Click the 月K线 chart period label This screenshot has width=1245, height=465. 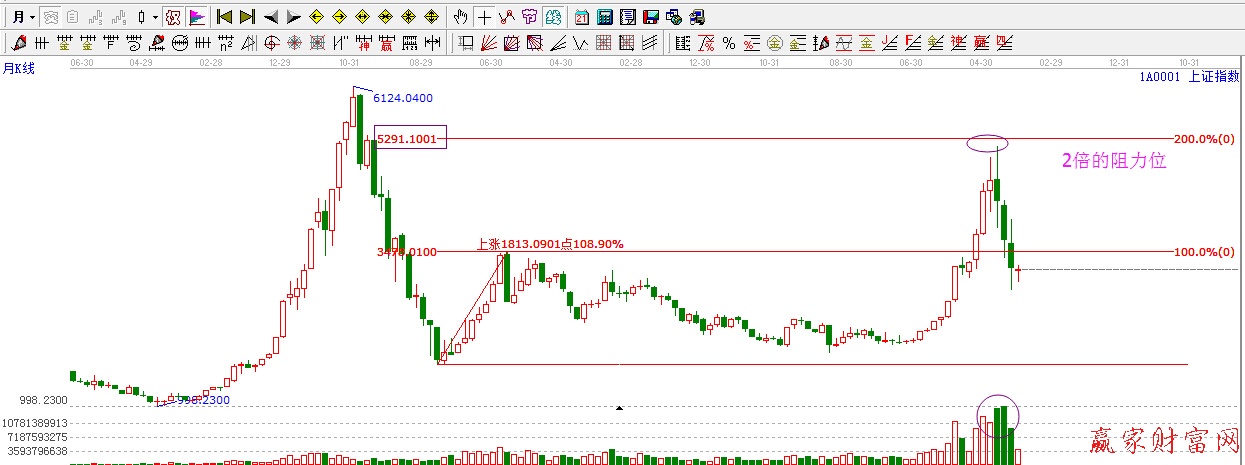click(x=18, y=68)
